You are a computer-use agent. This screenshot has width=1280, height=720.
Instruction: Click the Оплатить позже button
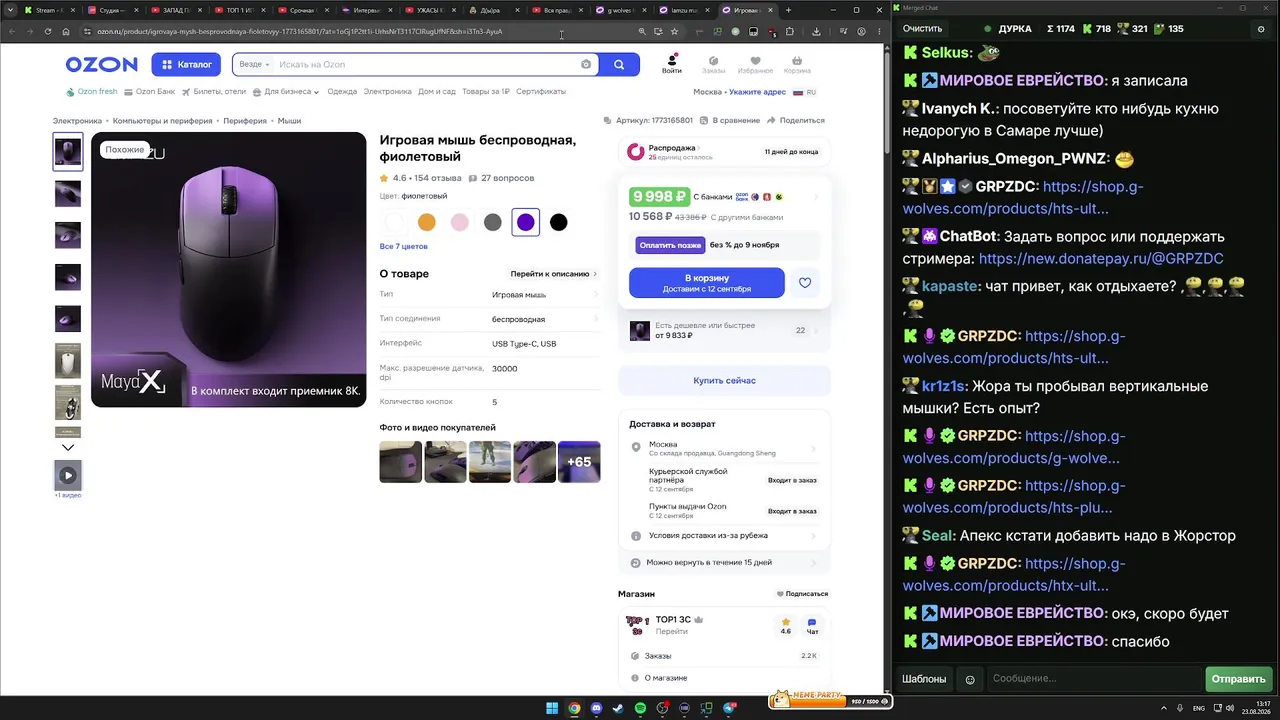pyautogui.click(x=670, y=245)
